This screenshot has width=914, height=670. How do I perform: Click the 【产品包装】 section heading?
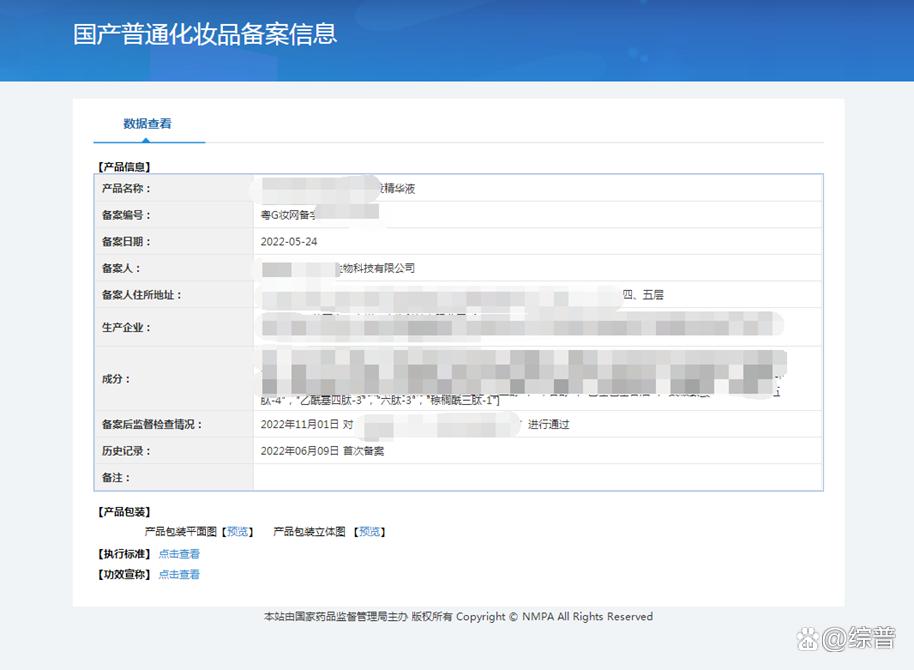(122, 511)
